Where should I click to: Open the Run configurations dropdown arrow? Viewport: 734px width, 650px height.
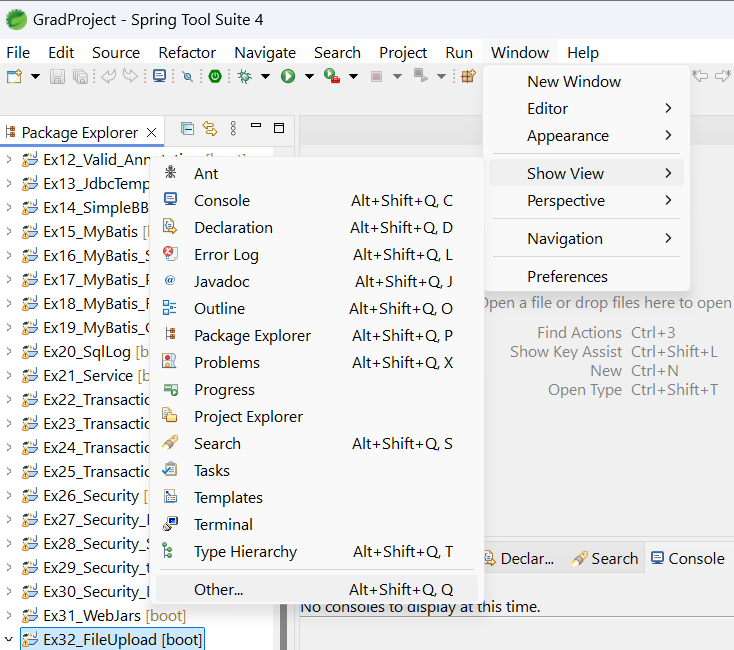[x=309, y=76]
